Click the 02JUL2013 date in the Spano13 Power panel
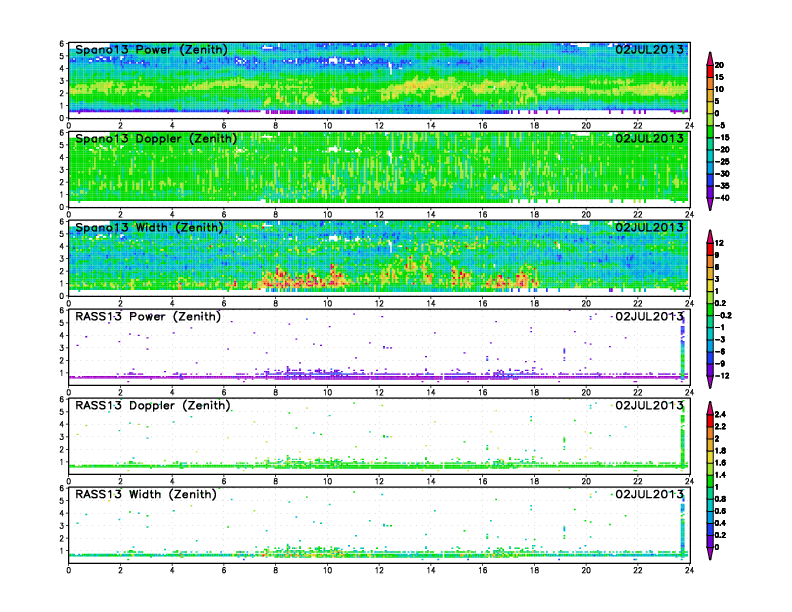Screen dimensions: 792x612 [649, 50]
